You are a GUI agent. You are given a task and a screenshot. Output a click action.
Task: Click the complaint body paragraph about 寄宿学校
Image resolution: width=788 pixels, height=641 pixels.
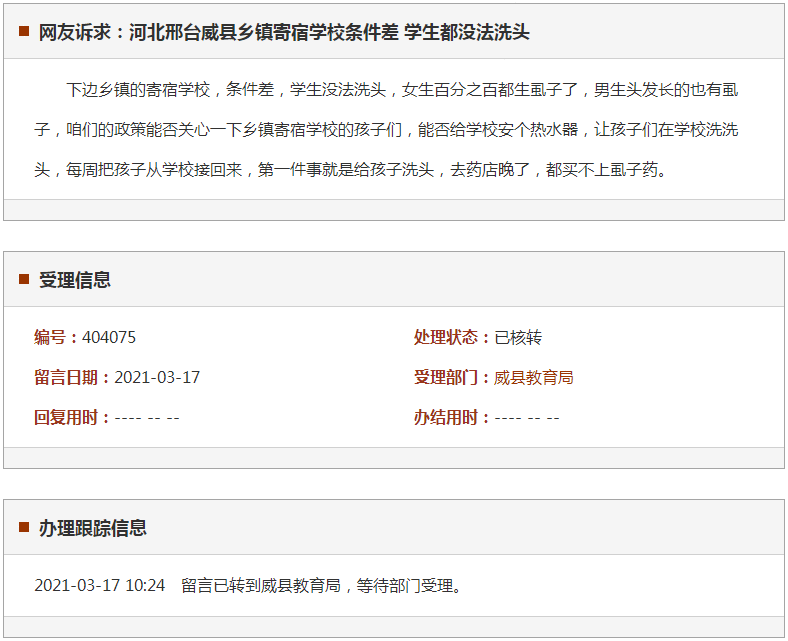(390, 130)
